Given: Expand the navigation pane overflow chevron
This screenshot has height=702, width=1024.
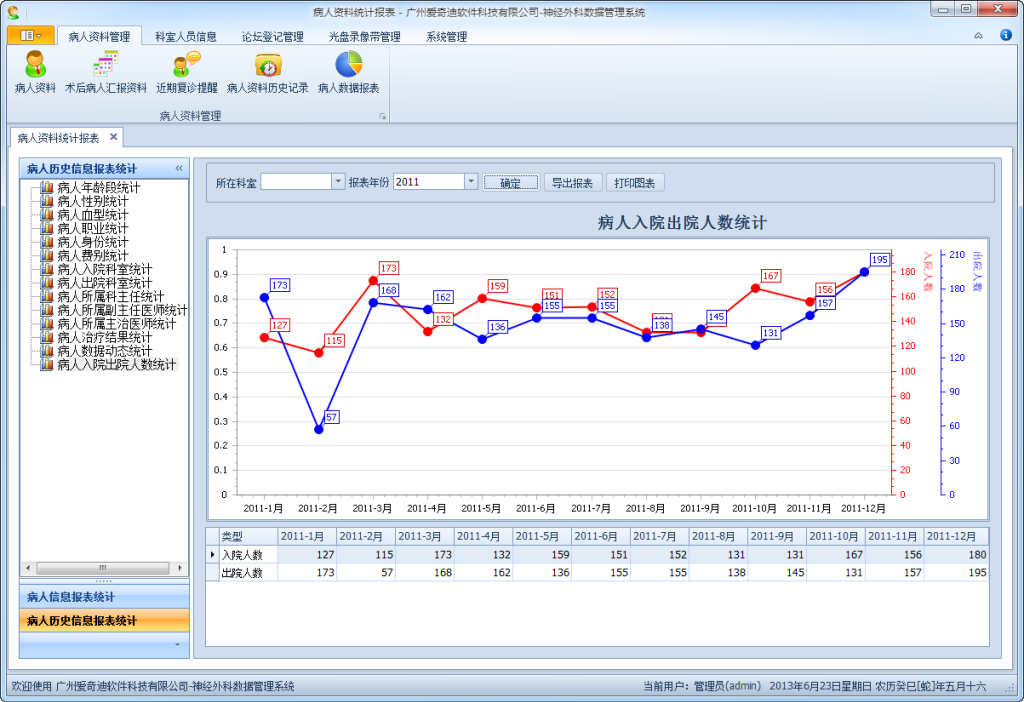Looking at the screenshot, I should pyautogui.click(x=177, y=645).
